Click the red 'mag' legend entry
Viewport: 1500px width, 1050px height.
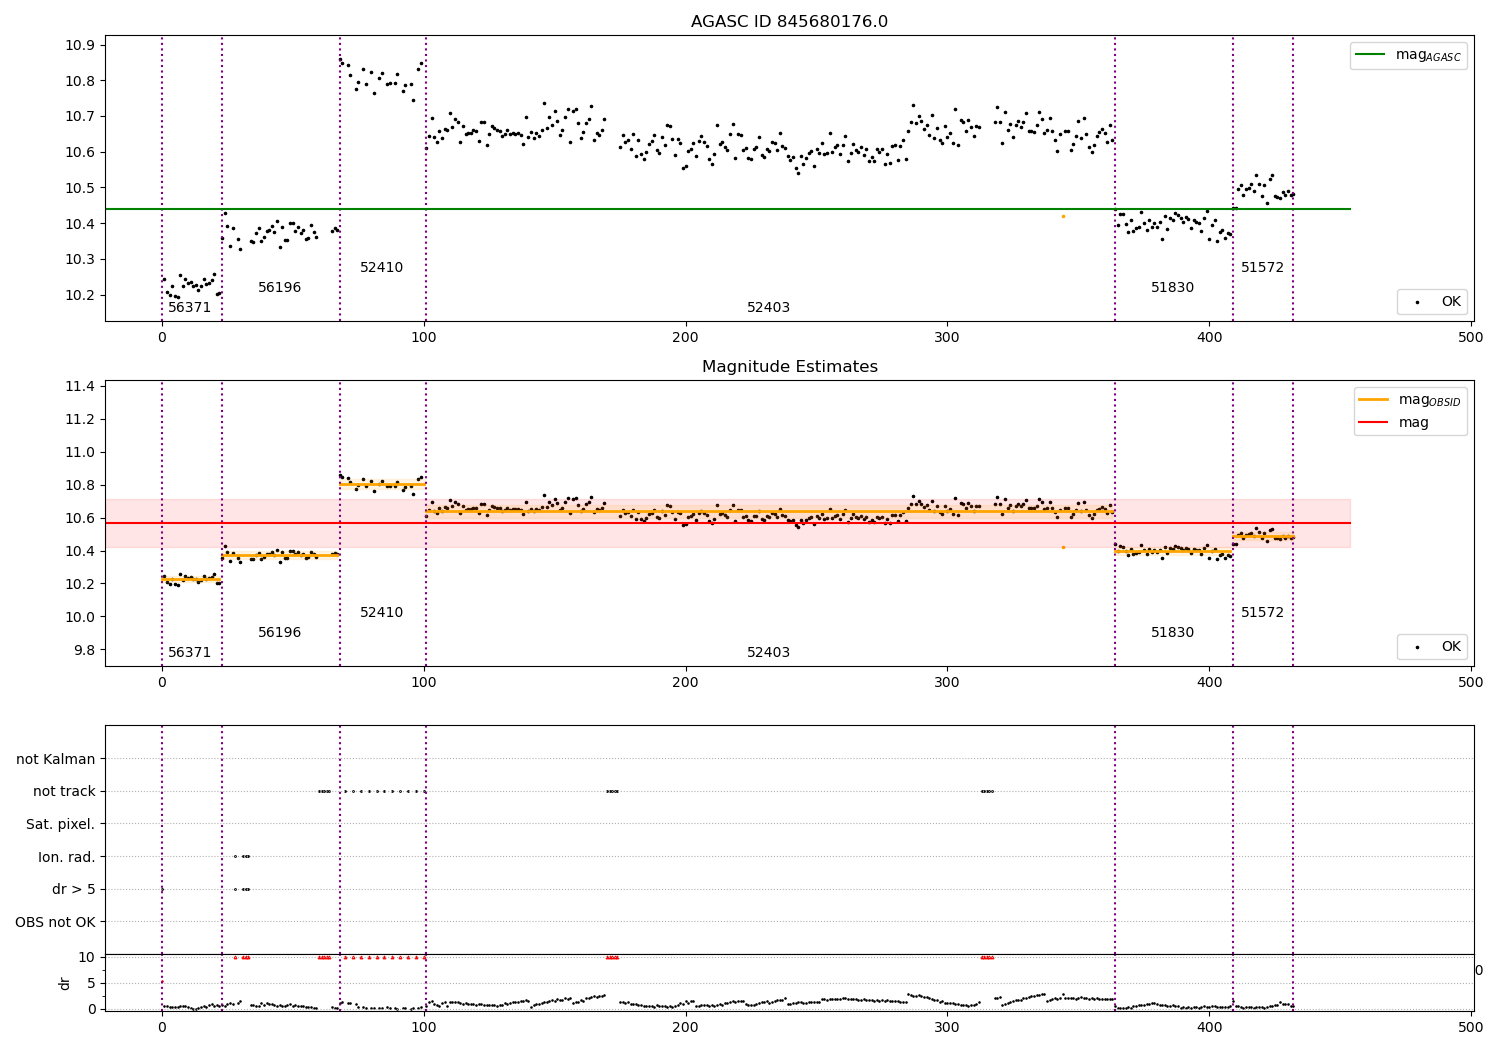click(x=1394, y=423)
